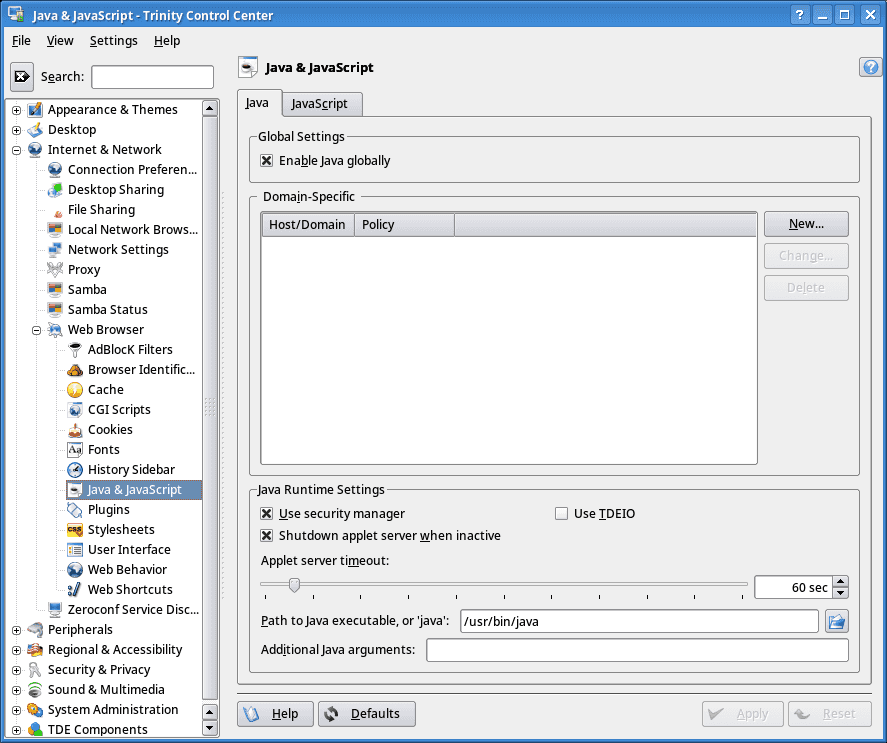Click the Proxy icon
887x743 pixels.
55,269
